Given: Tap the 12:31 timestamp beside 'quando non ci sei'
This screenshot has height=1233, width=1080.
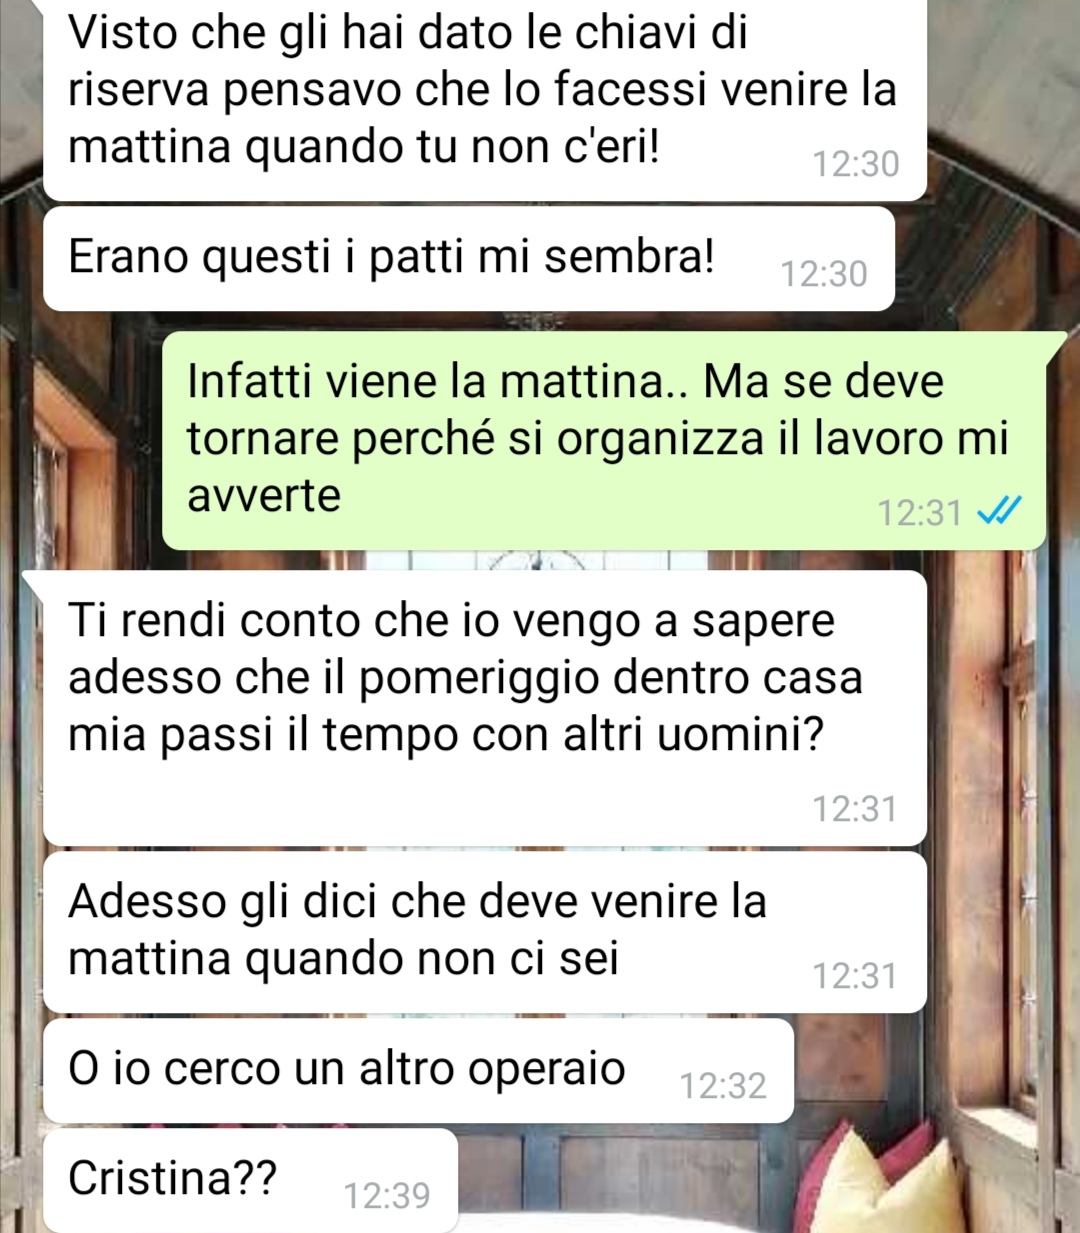Looking at the screenshot, I should click(855, 975).
